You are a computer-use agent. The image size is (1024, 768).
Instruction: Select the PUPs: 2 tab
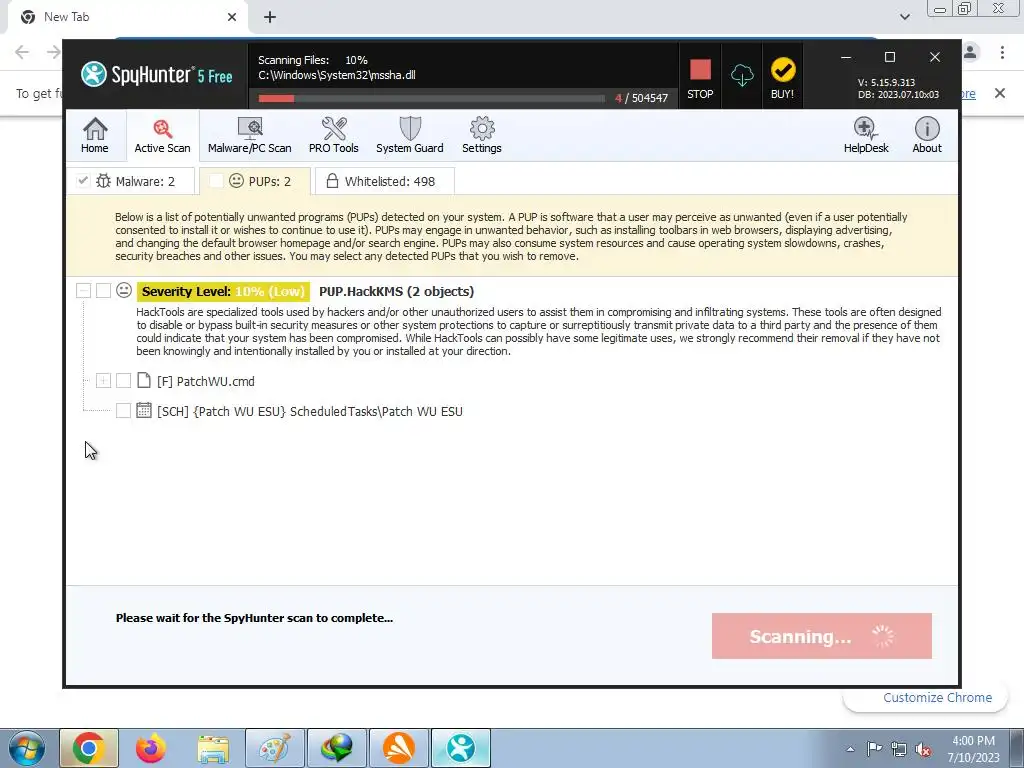click(255, 181)
